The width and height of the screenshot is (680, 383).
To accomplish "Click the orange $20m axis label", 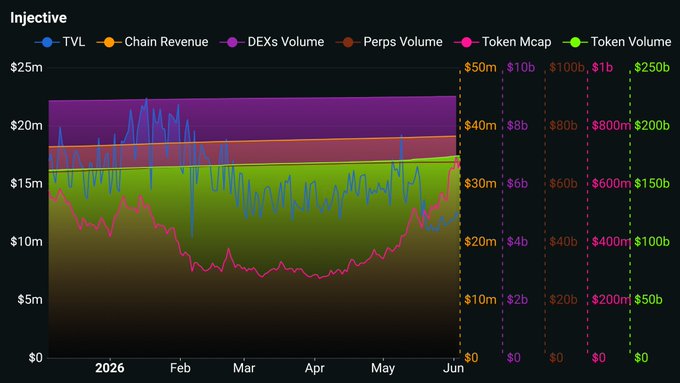I will pos(480,241).
